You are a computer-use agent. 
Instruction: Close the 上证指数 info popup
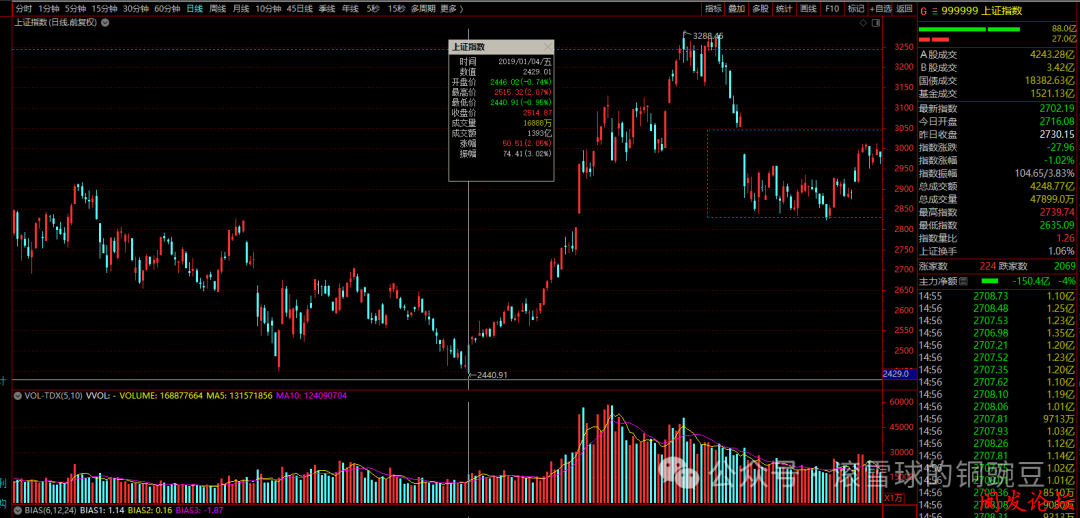546,46
